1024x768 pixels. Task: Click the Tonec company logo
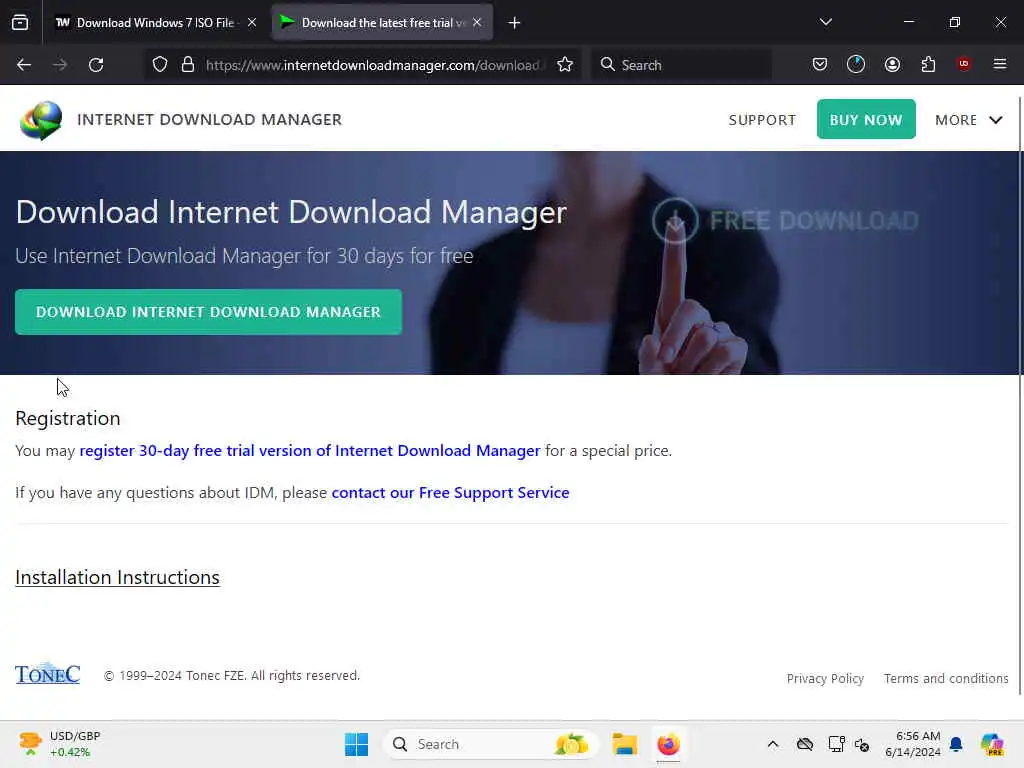48,673
